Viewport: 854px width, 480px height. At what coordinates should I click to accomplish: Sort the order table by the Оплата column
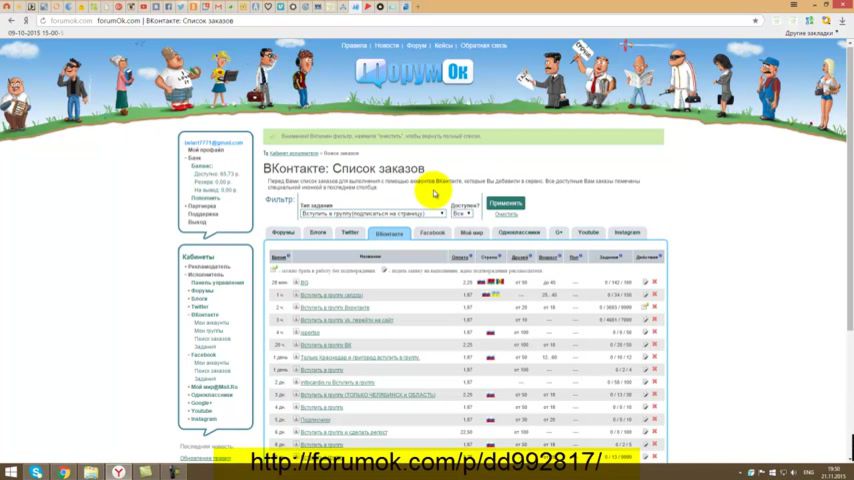(x=460, y=257)
